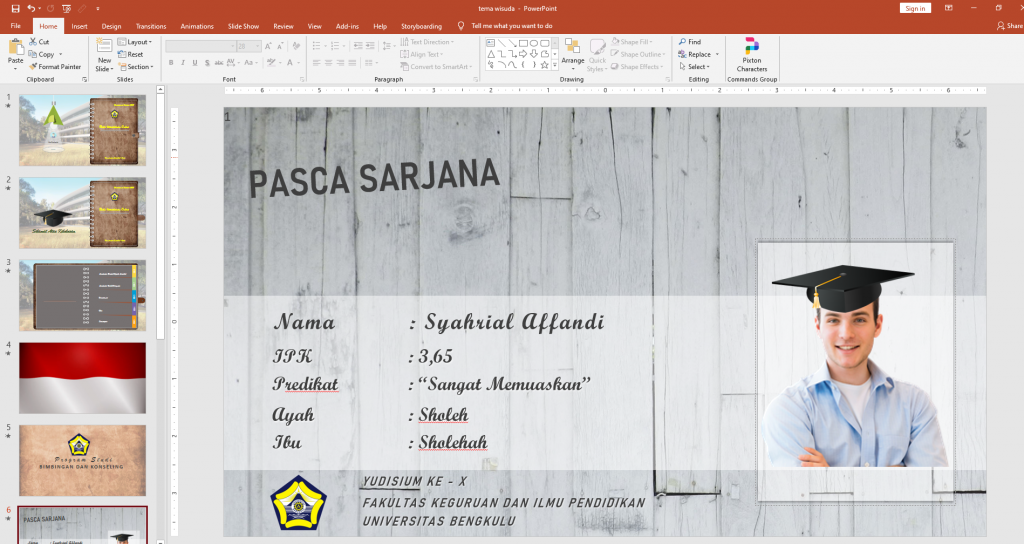
Task: Center the text alignment
Action: (x=328, y=63)
